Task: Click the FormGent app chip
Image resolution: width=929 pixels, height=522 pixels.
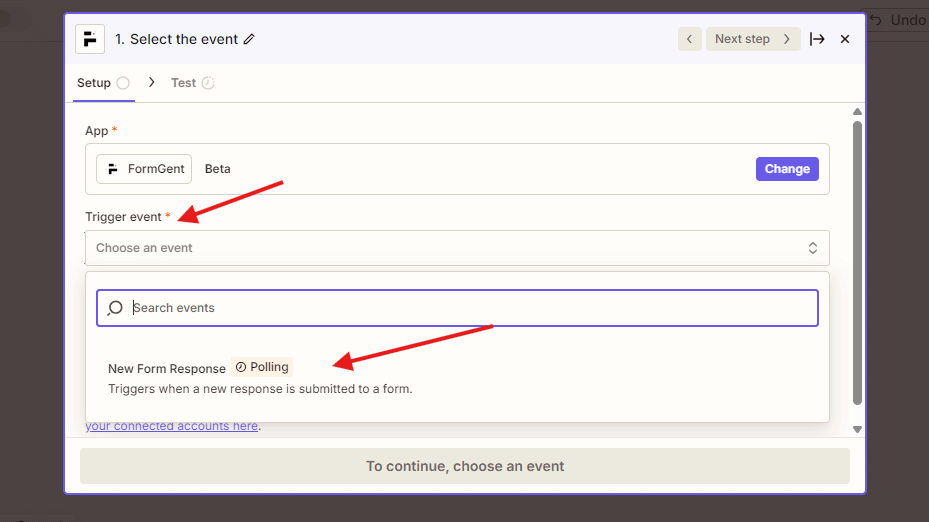Action: (x=144, y=169)
